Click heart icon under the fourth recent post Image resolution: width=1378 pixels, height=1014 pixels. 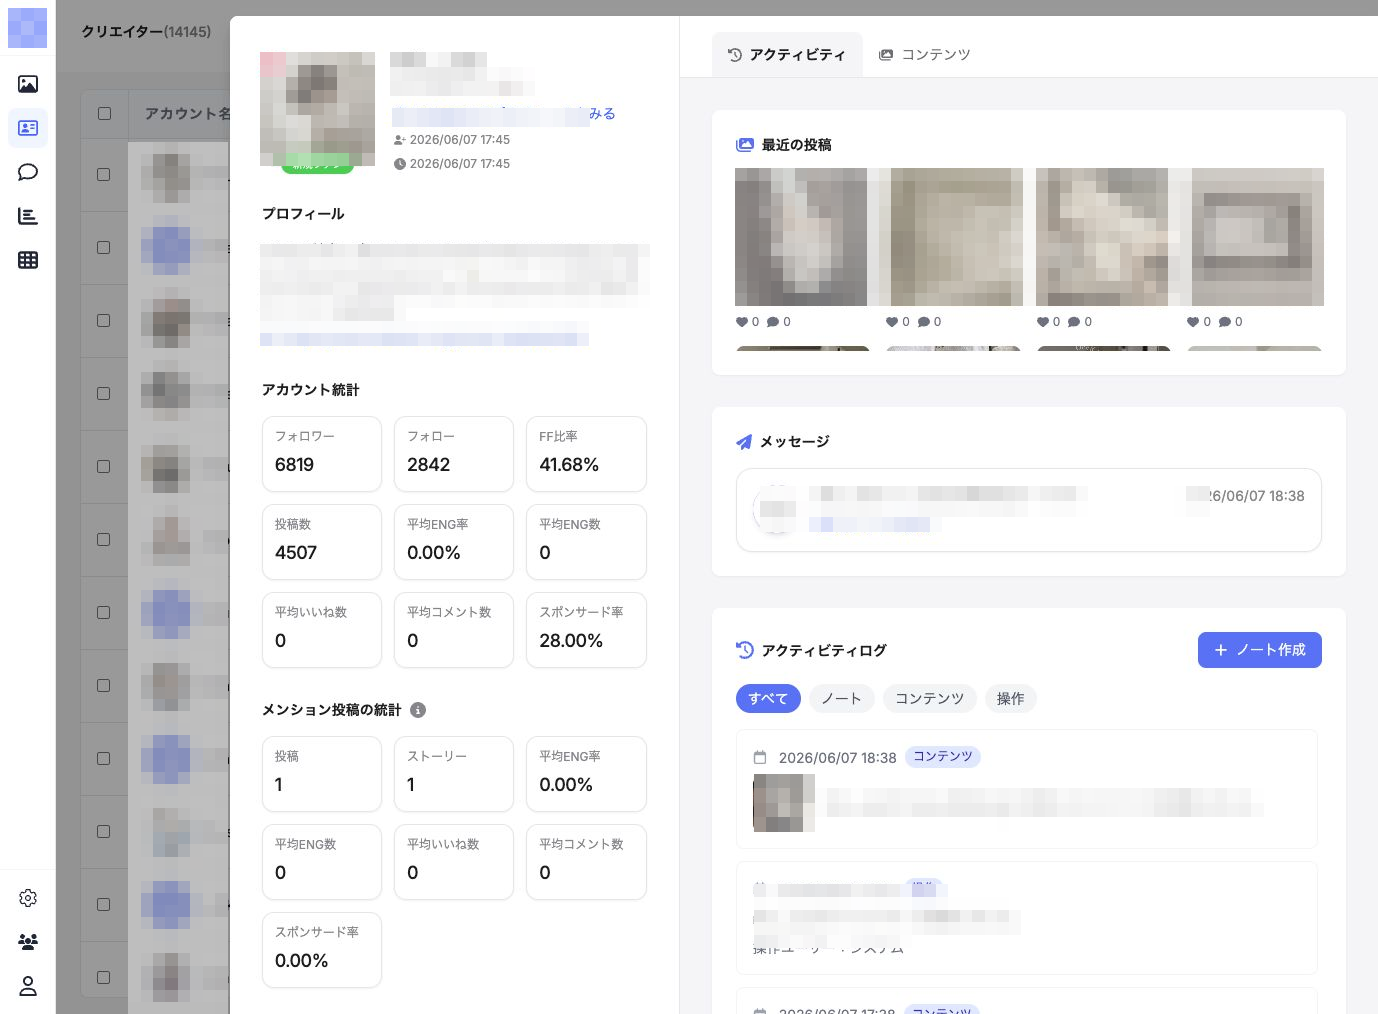tap(1193, 322)
